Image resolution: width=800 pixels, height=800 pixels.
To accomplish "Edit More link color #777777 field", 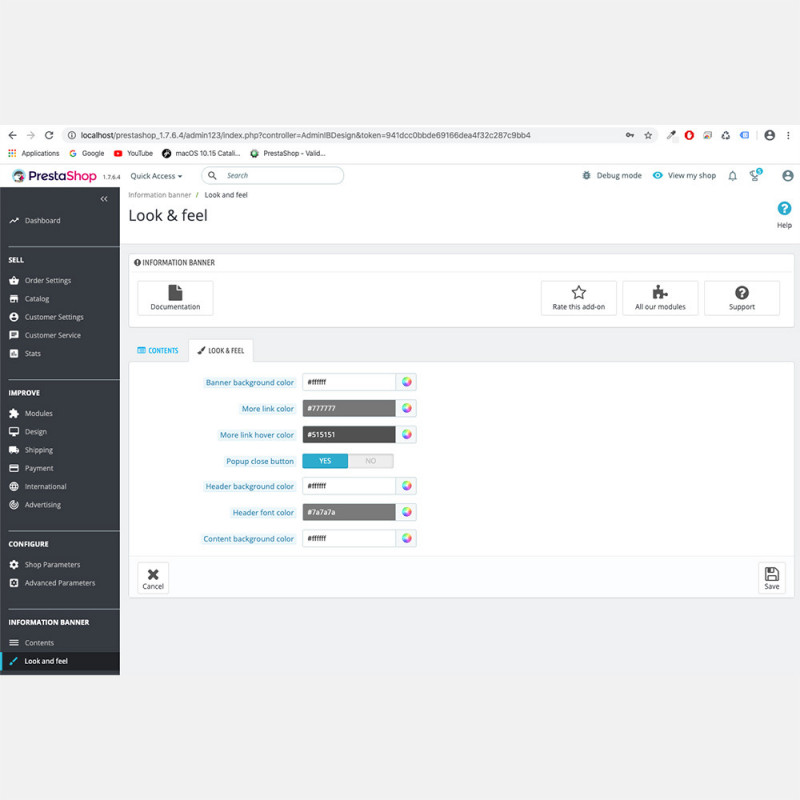I will click(x=349, y=408).
